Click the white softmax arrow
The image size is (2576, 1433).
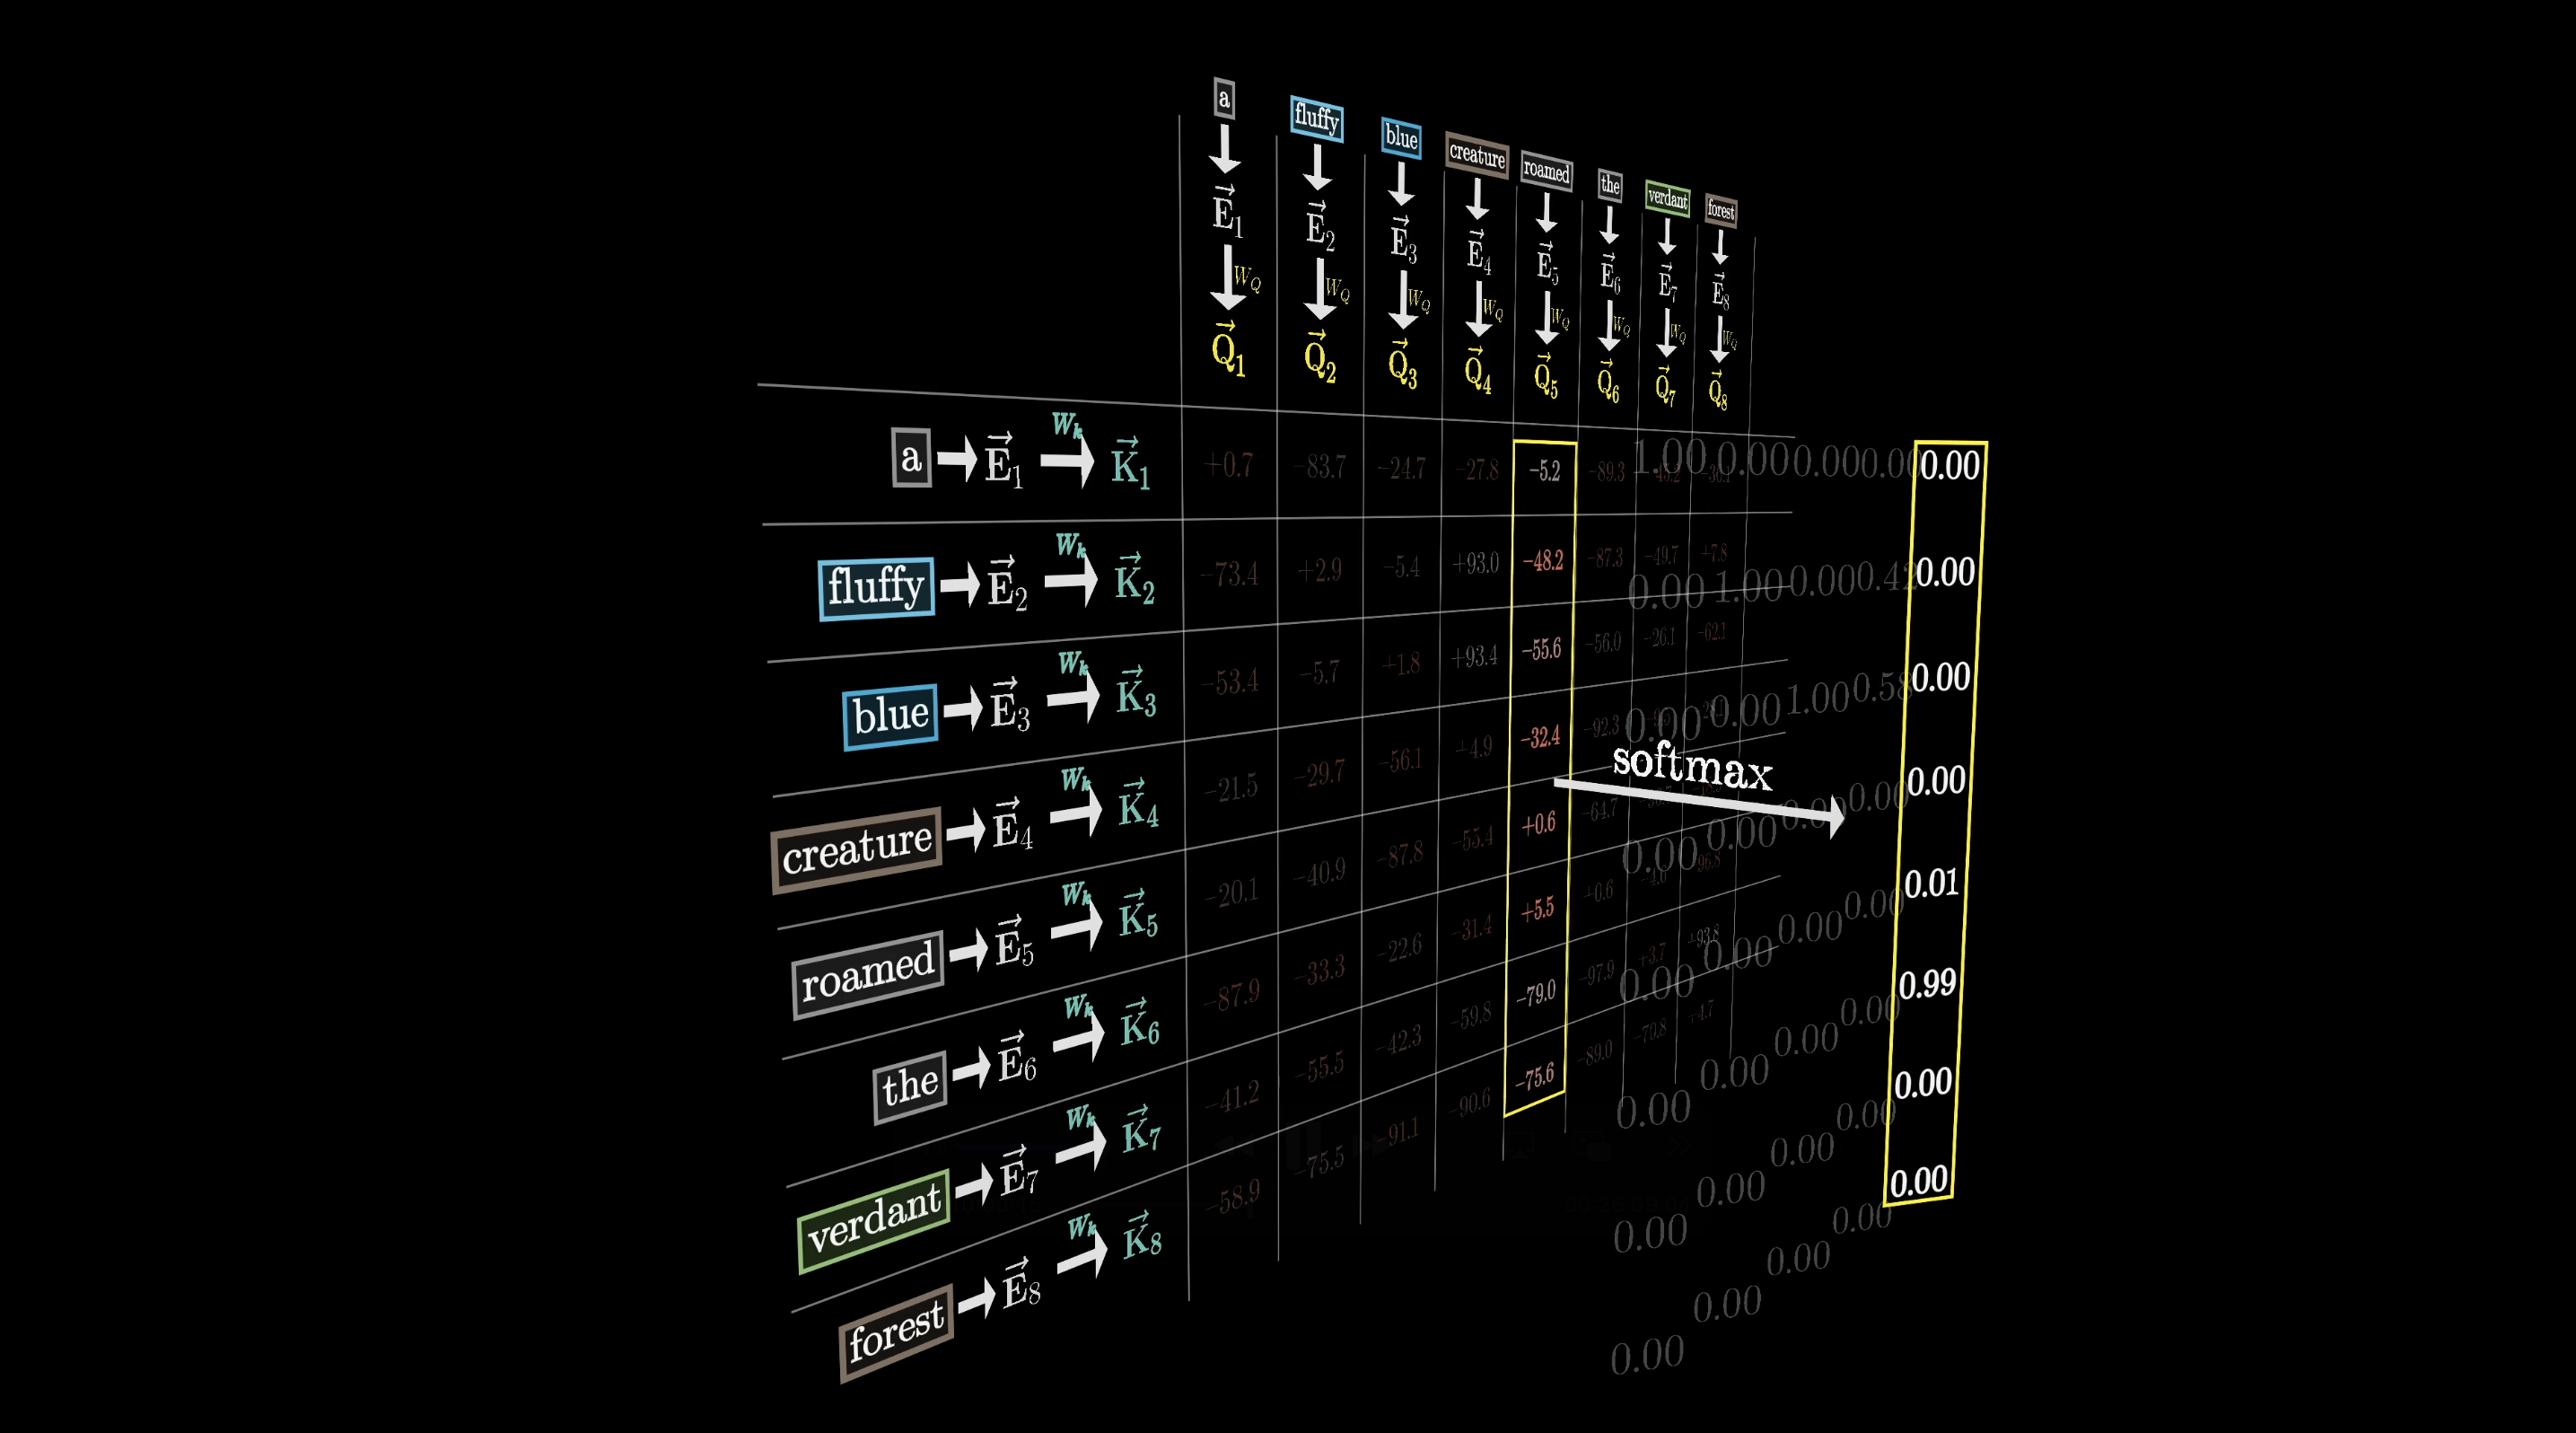point(1698,800)
